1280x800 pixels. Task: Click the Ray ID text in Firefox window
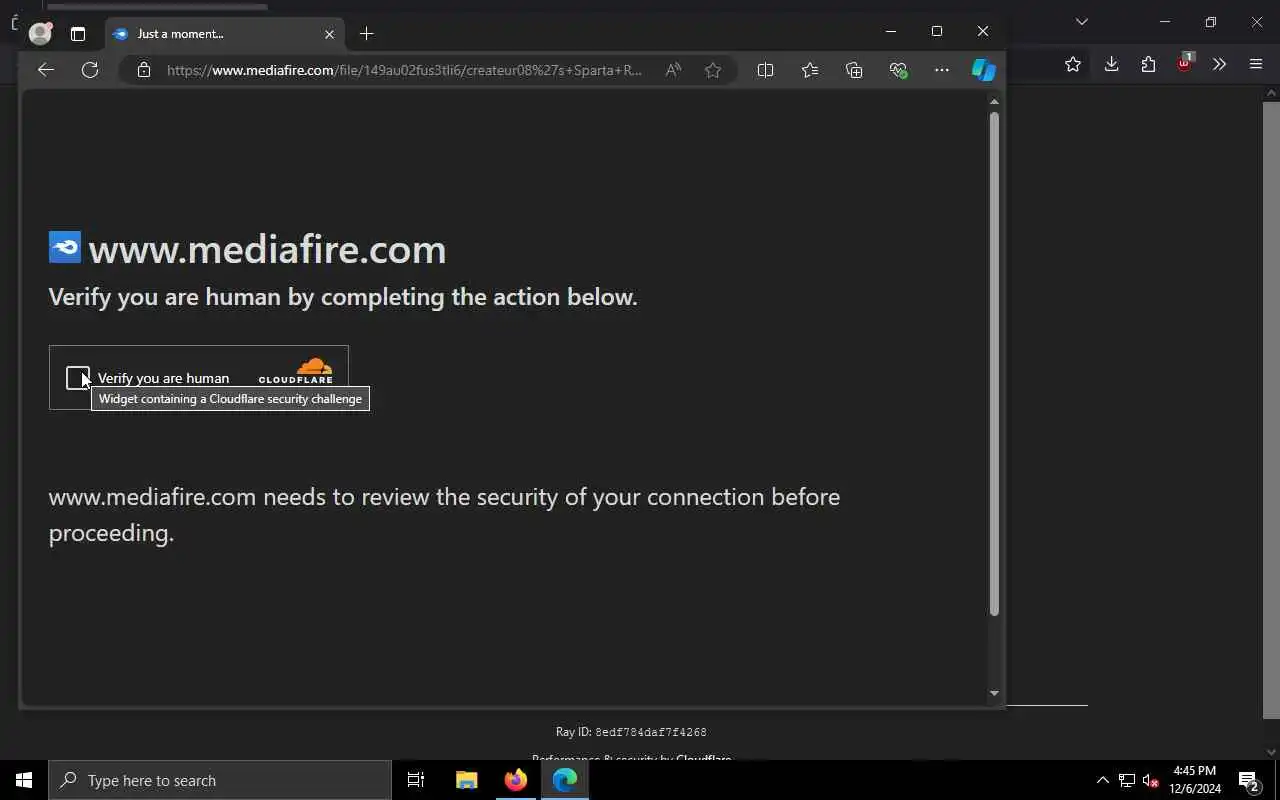click(x=631, y=732)
